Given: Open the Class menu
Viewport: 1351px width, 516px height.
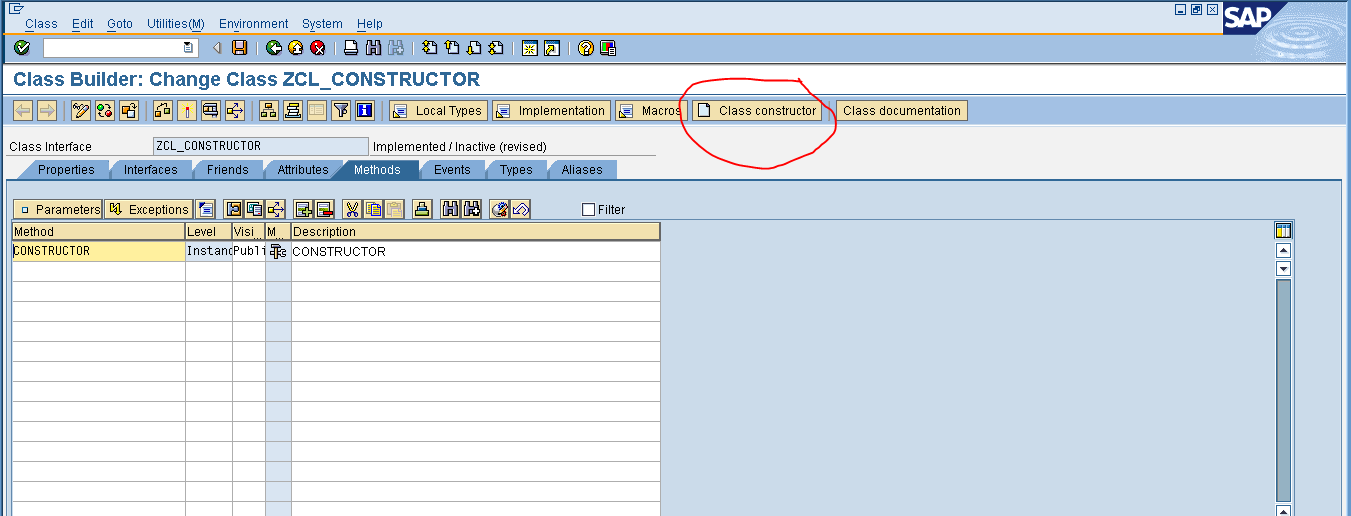Looking at the screenshot, I should (x=41, y=24).
